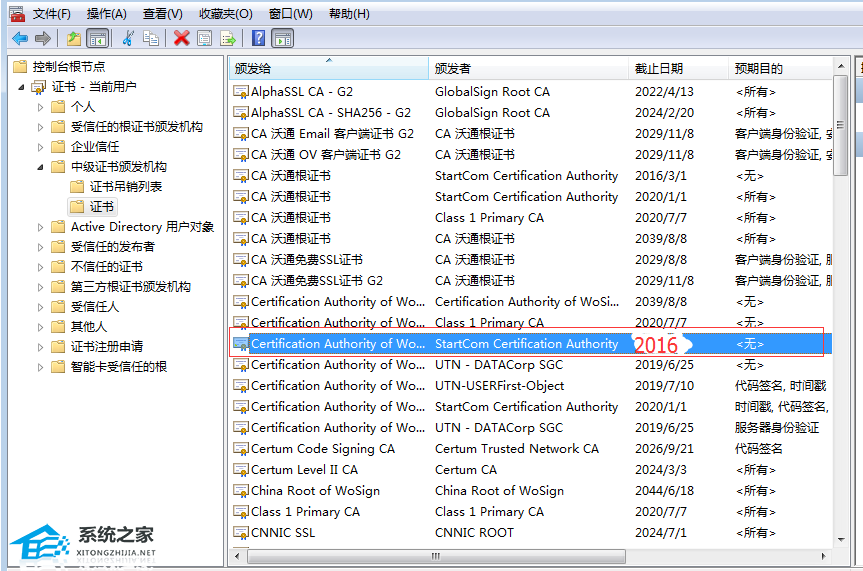This screenshot has height=571, width=863.
Task: Click the list's vertical scrollbar down arrow
Action: (840, 540)
